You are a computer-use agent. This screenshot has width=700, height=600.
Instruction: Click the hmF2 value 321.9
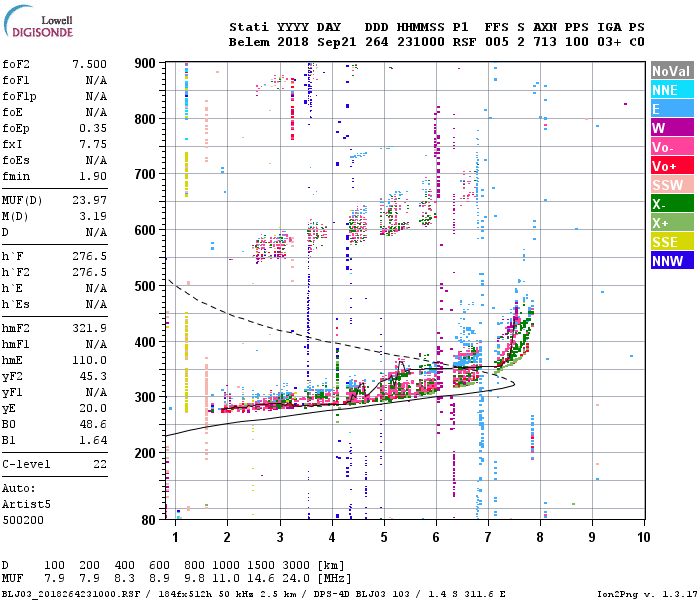90,328
